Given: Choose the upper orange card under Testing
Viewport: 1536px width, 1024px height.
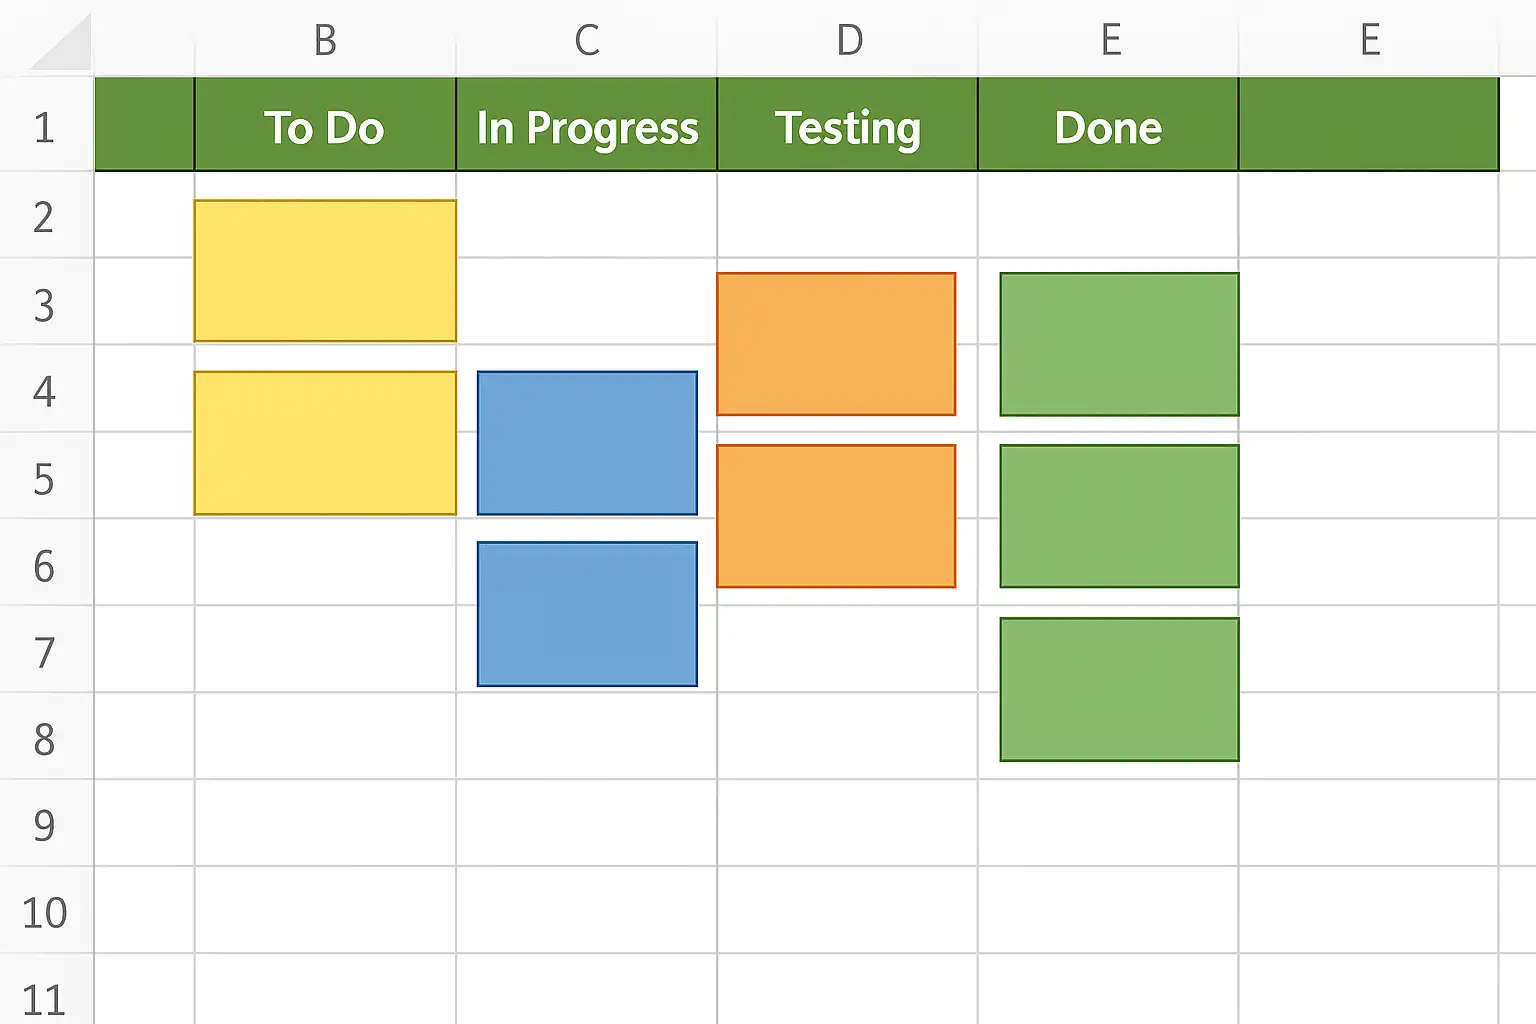Looking at the screenshot, I should [x=836, y=344].
